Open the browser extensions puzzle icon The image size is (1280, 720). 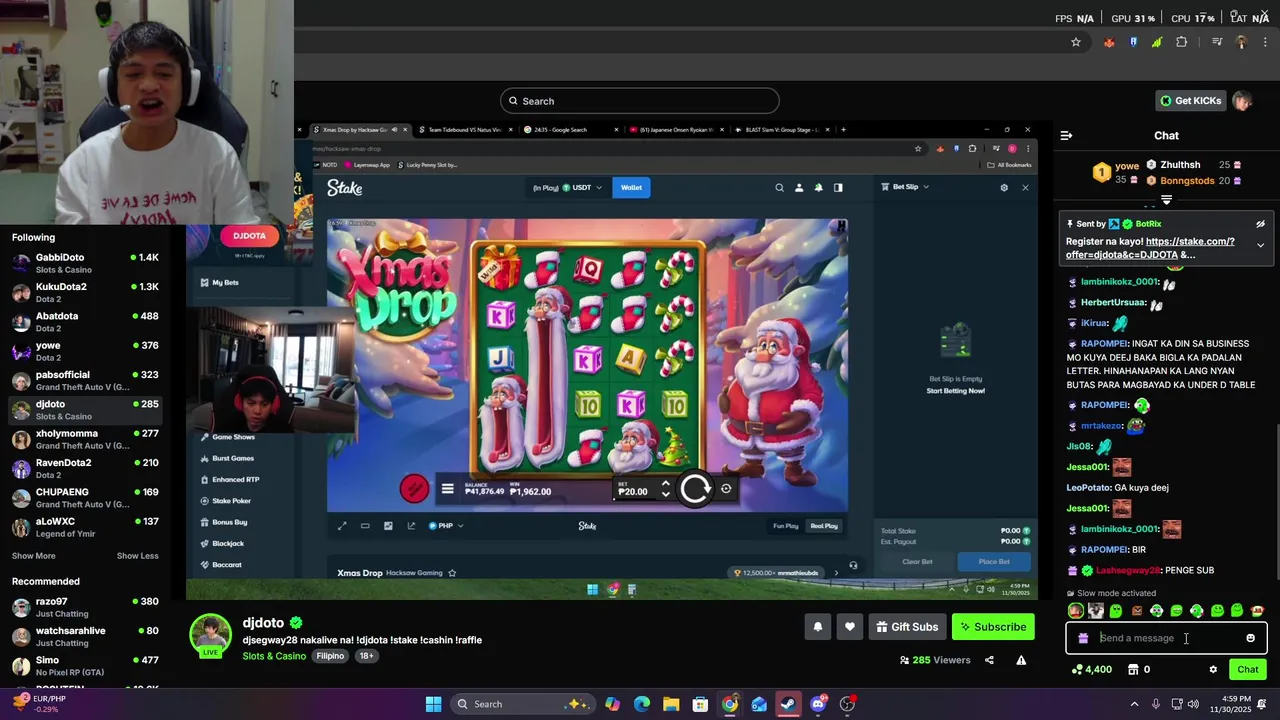point(1182,42)
